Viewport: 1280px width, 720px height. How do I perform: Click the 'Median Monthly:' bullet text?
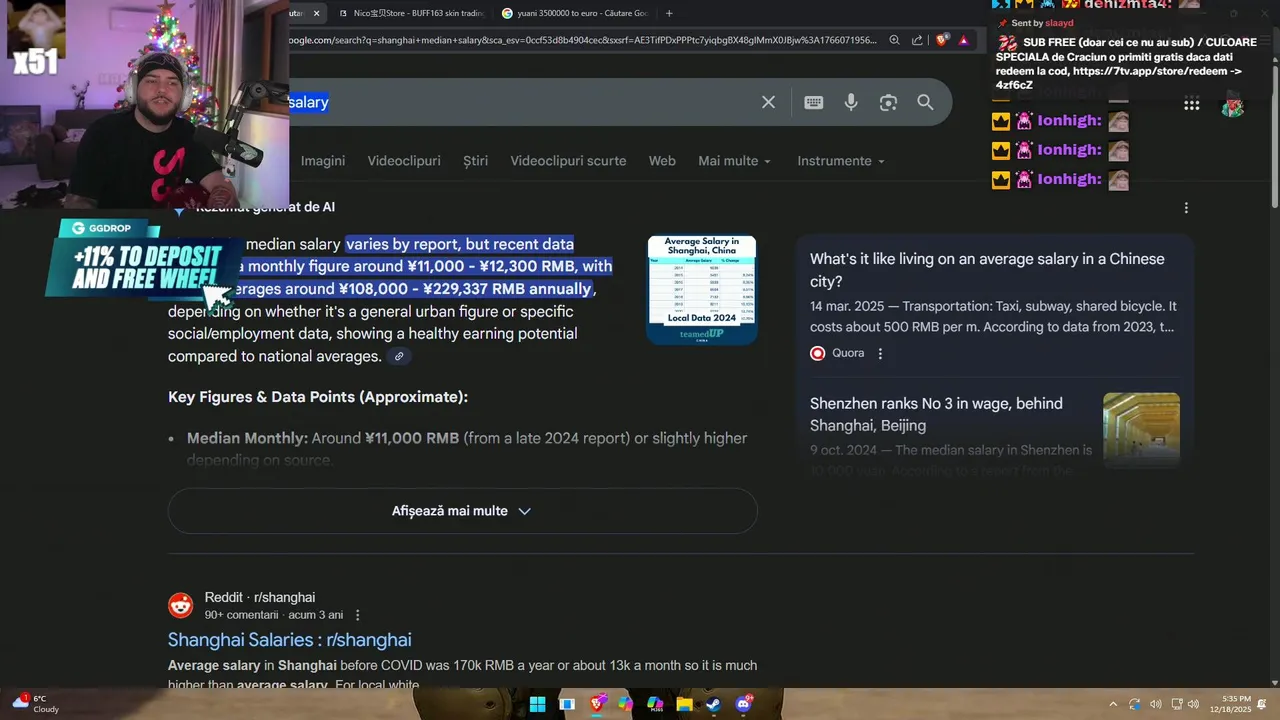click(x=247, y=438)
